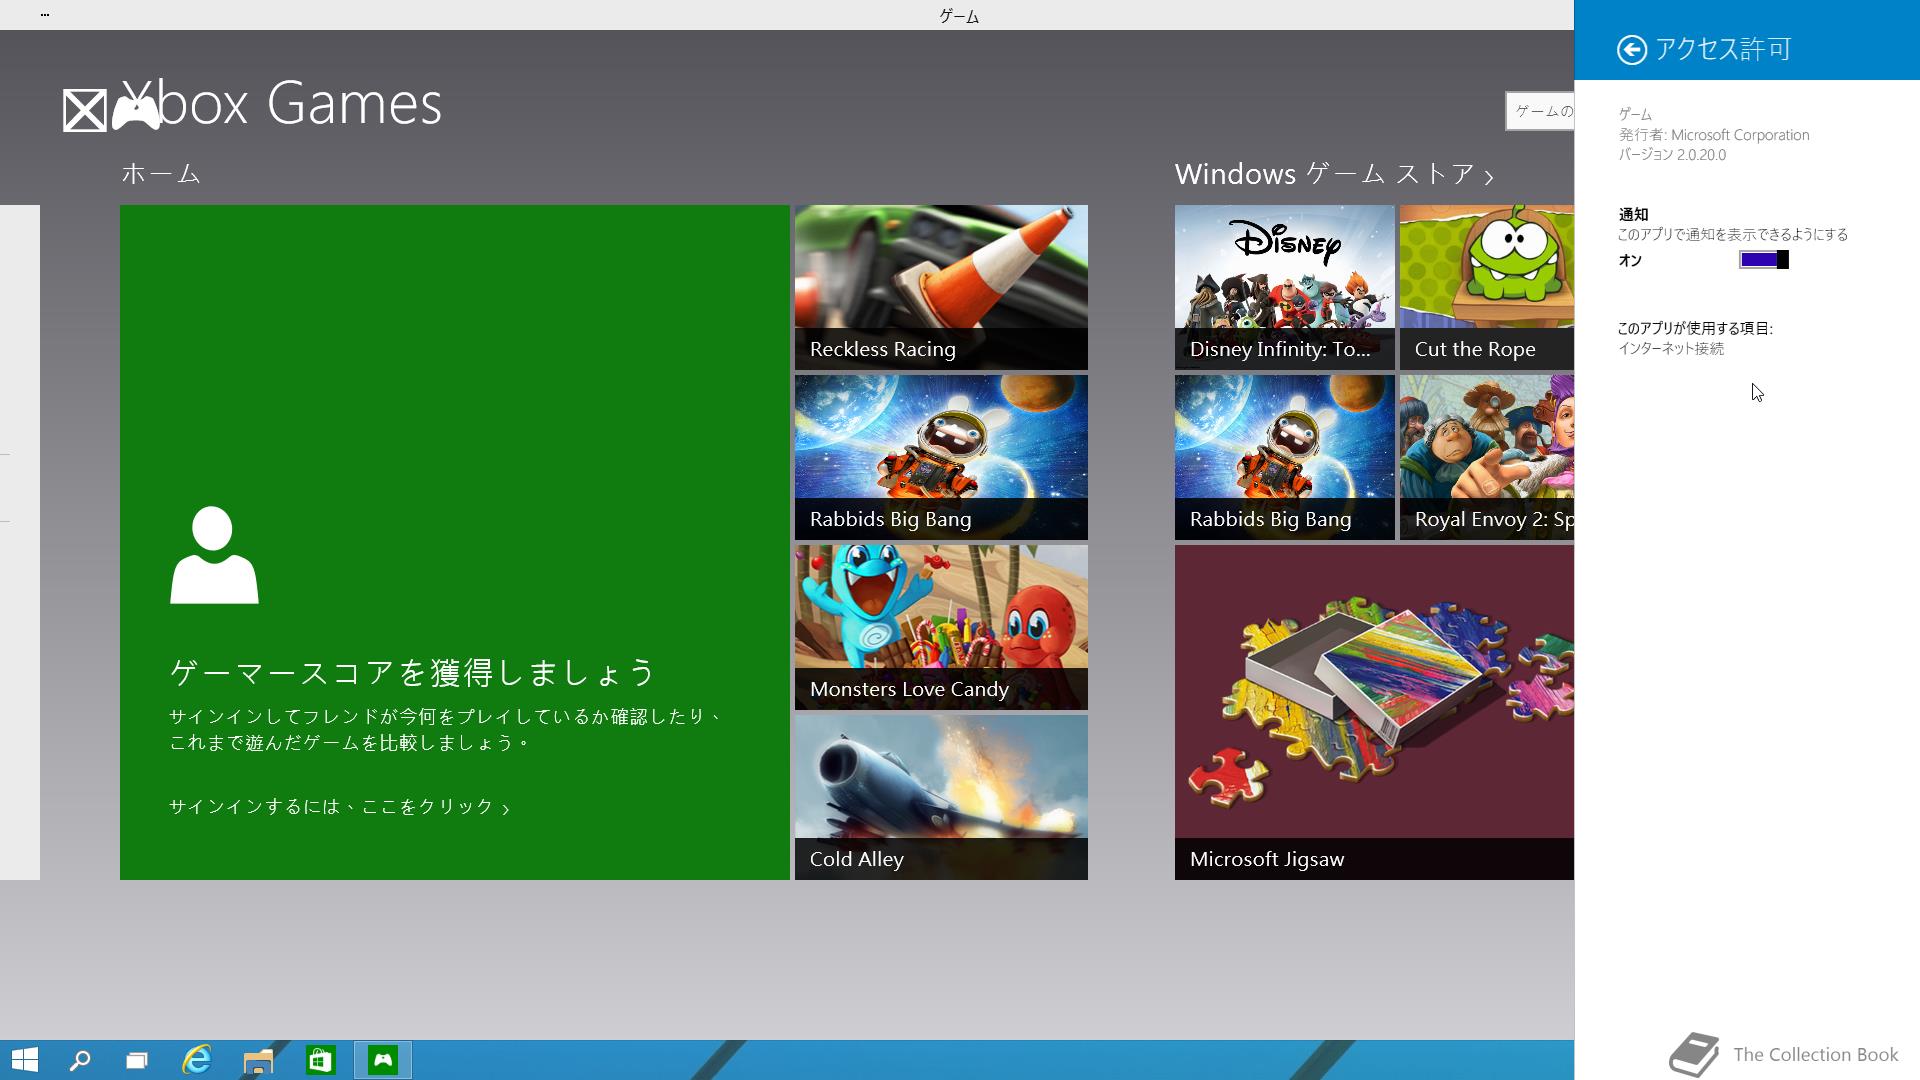Click the ゲーム window title text
Image resolution: width=1920 pixels, height=1080 pixels.
(x=959, y=16)
